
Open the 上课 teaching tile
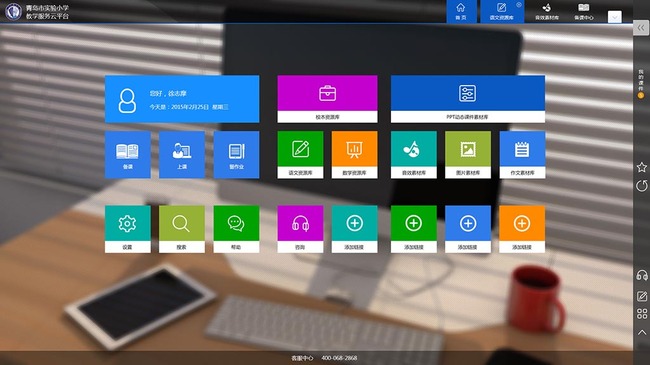pos(182,155)
